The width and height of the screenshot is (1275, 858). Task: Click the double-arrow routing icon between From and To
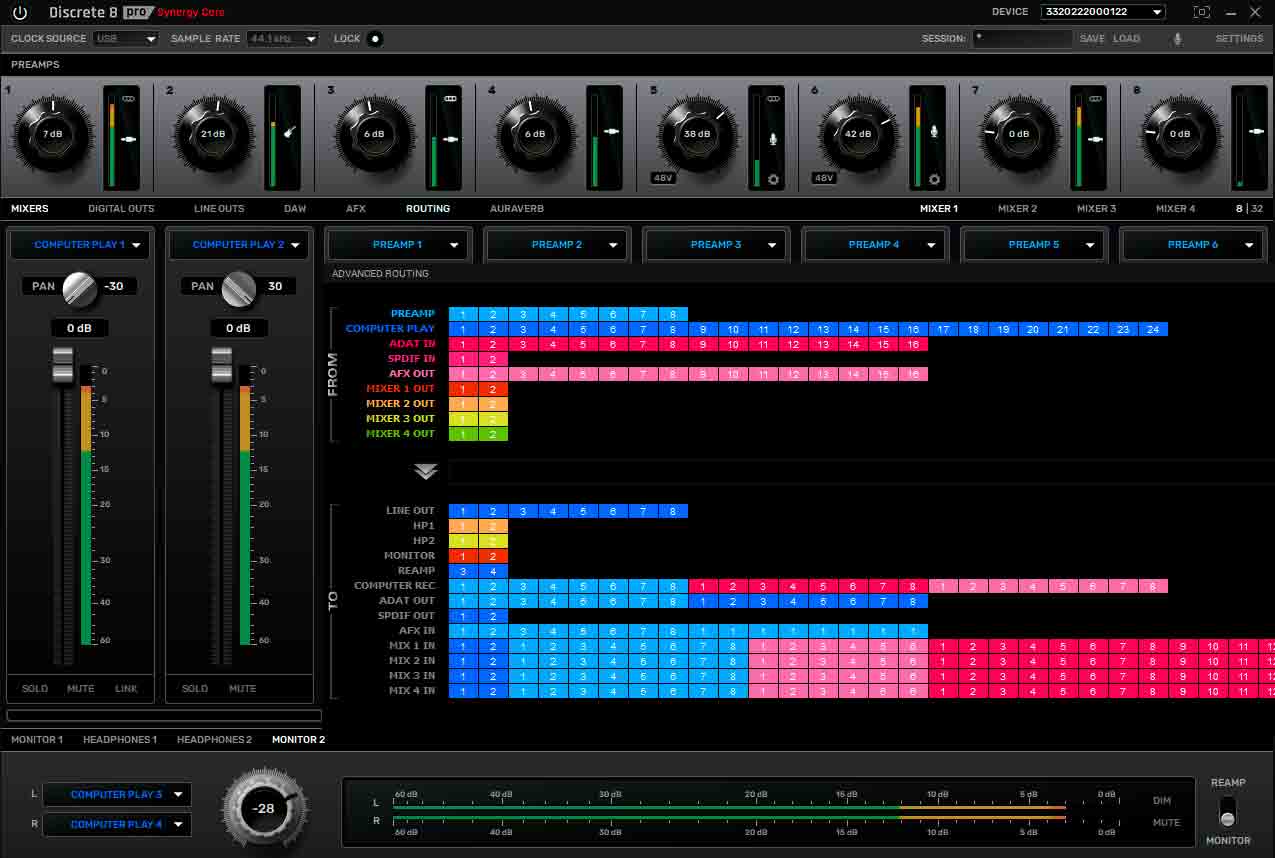pos(426,472)
